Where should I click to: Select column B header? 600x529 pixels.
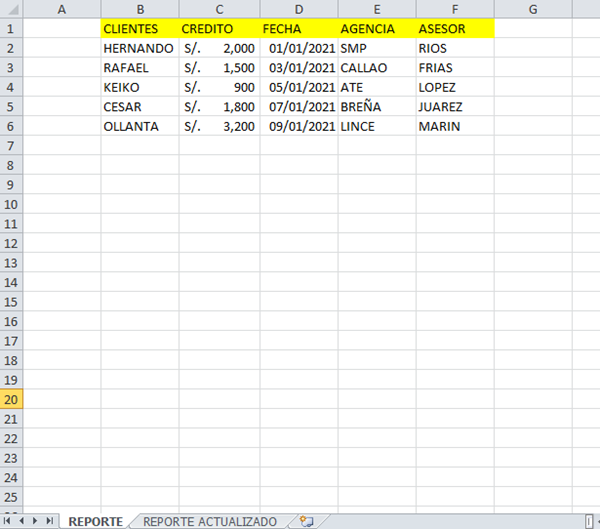point(140,9)
